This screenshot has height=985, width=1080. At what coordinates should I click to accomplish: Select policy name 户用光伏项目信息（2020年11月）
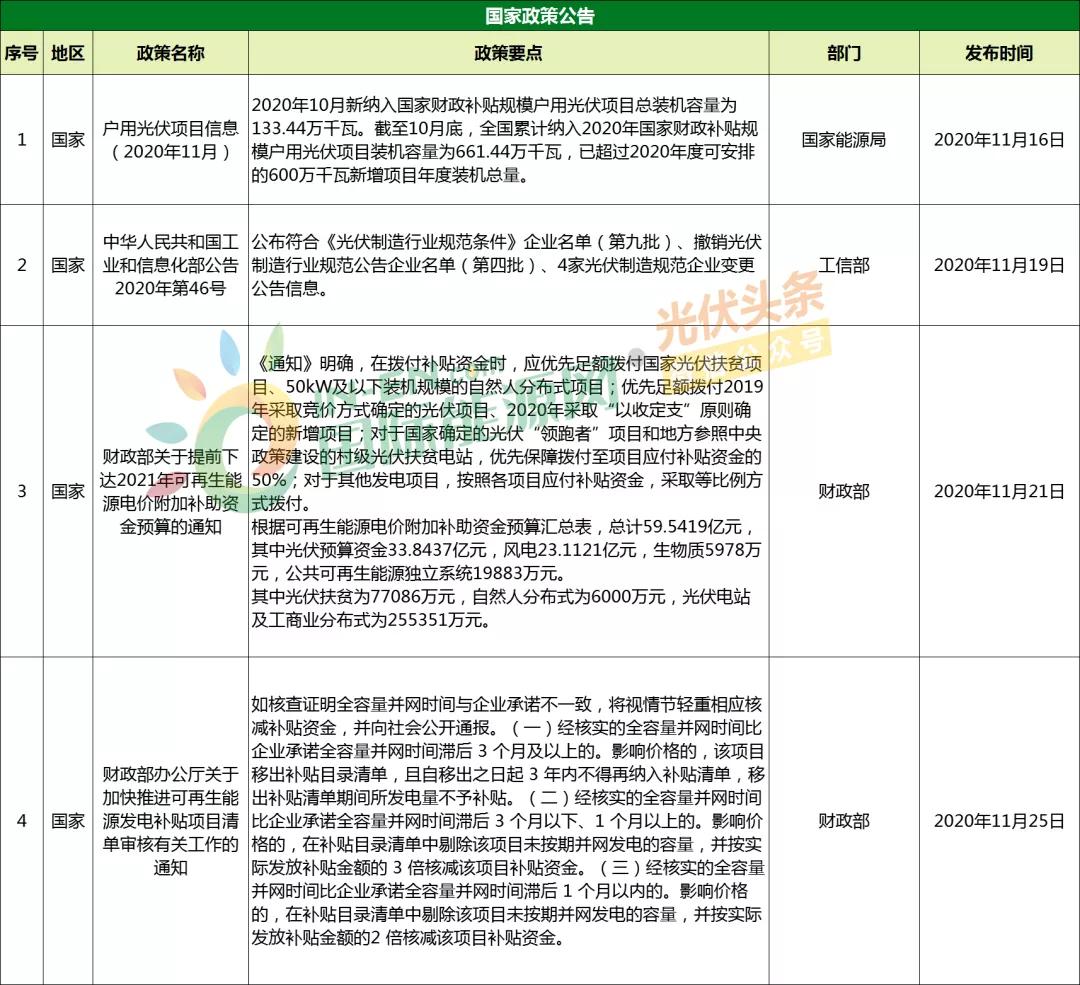pyautogui.click(x=170, y=140)
